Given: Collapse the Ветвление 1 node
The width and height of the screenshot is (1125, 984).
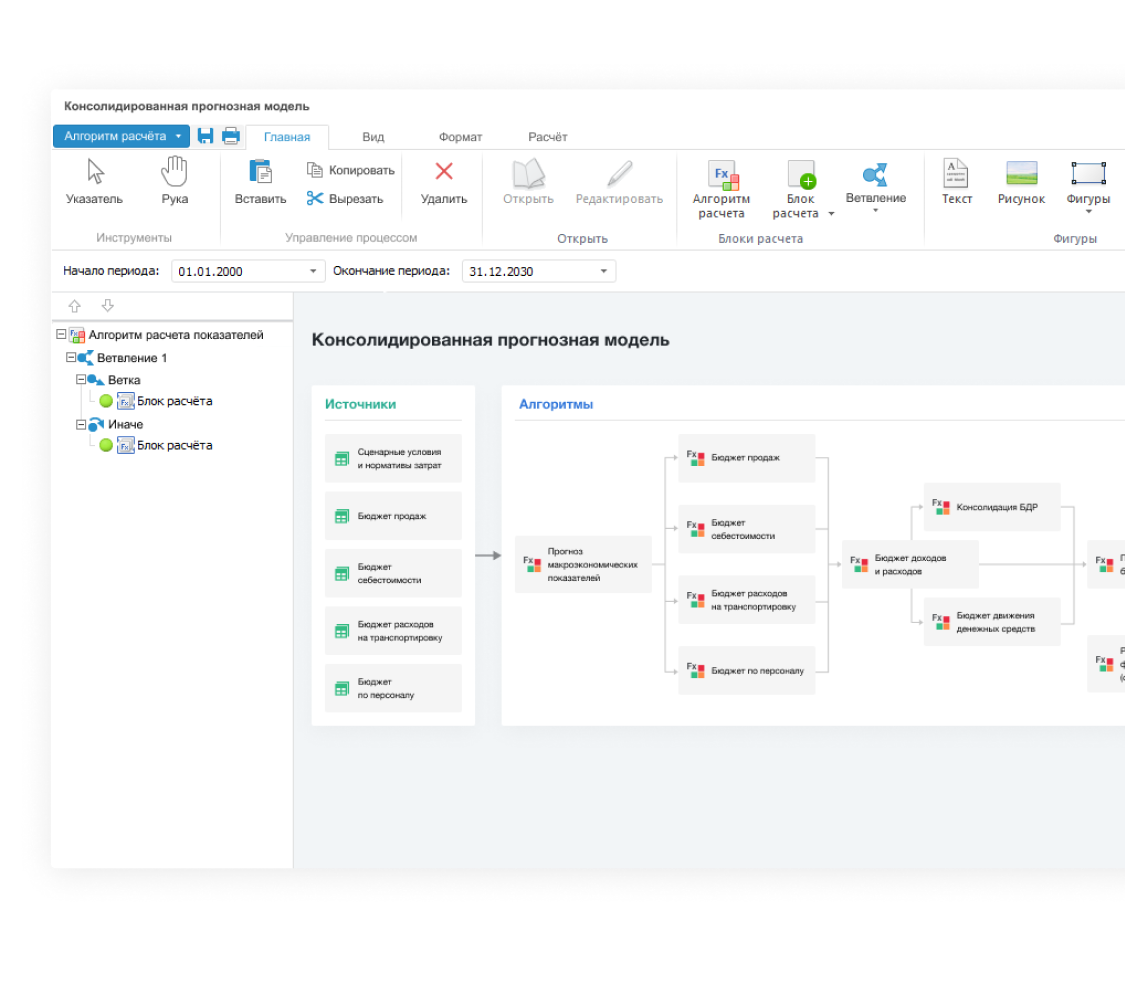Looking at the screenshot, I should 71,357.
